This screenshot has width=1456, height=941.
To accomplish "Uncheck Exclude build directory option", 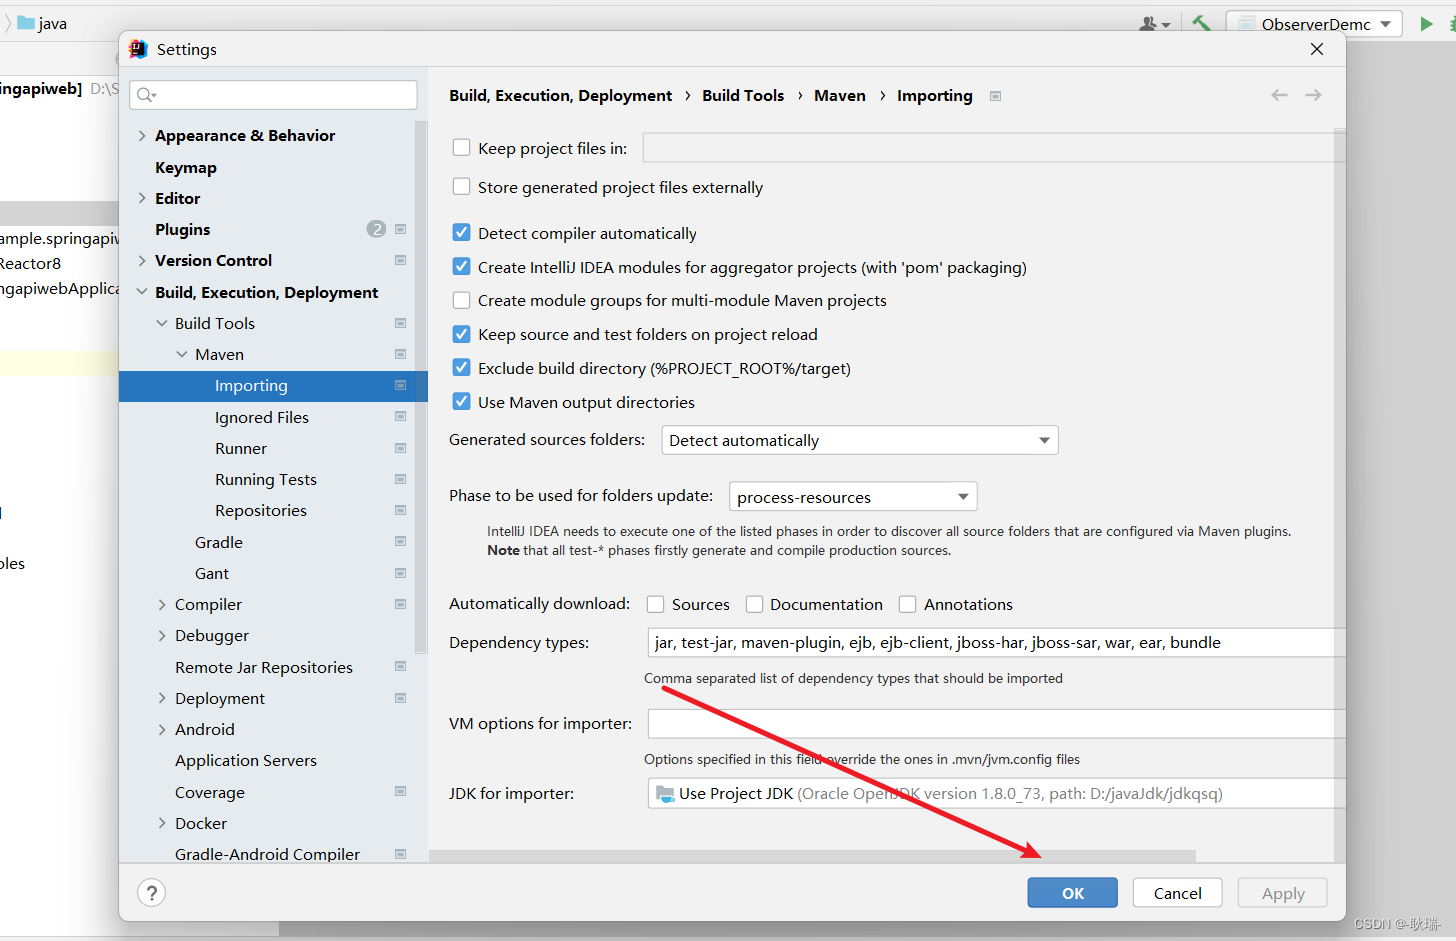I will [461, 367].
